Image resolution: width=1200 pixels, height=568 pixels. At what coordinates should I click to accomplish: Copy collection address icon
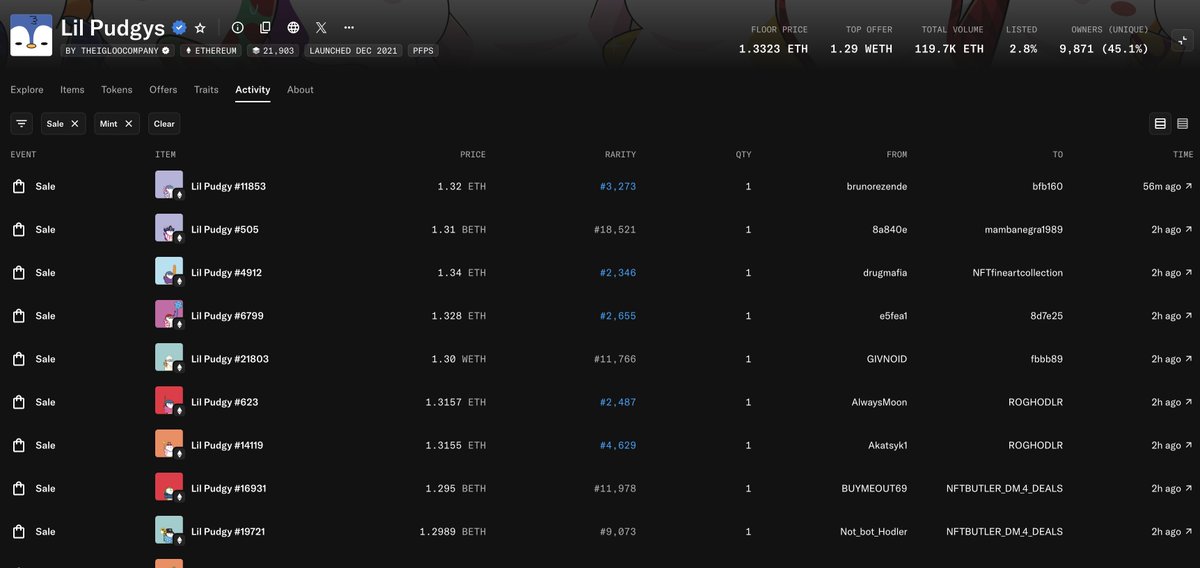click(265, 28)
